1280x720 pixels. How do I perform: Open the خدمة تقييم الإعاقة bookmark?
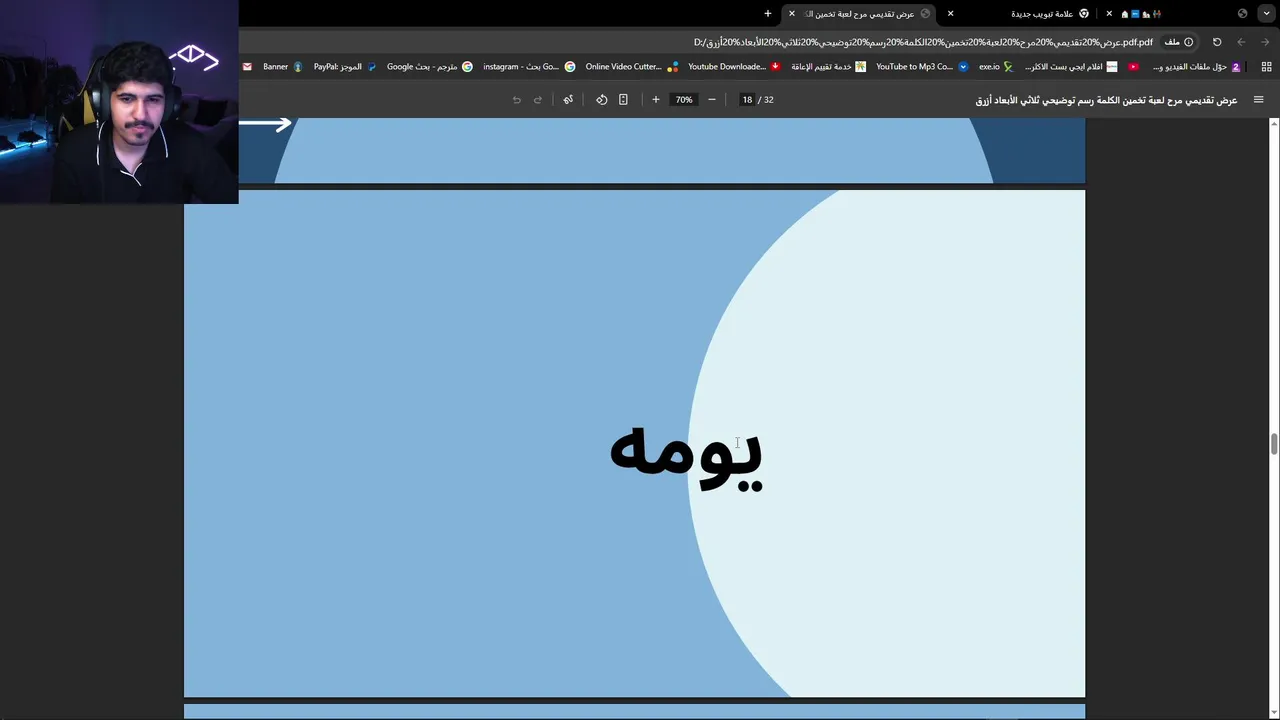pos(828,67)
